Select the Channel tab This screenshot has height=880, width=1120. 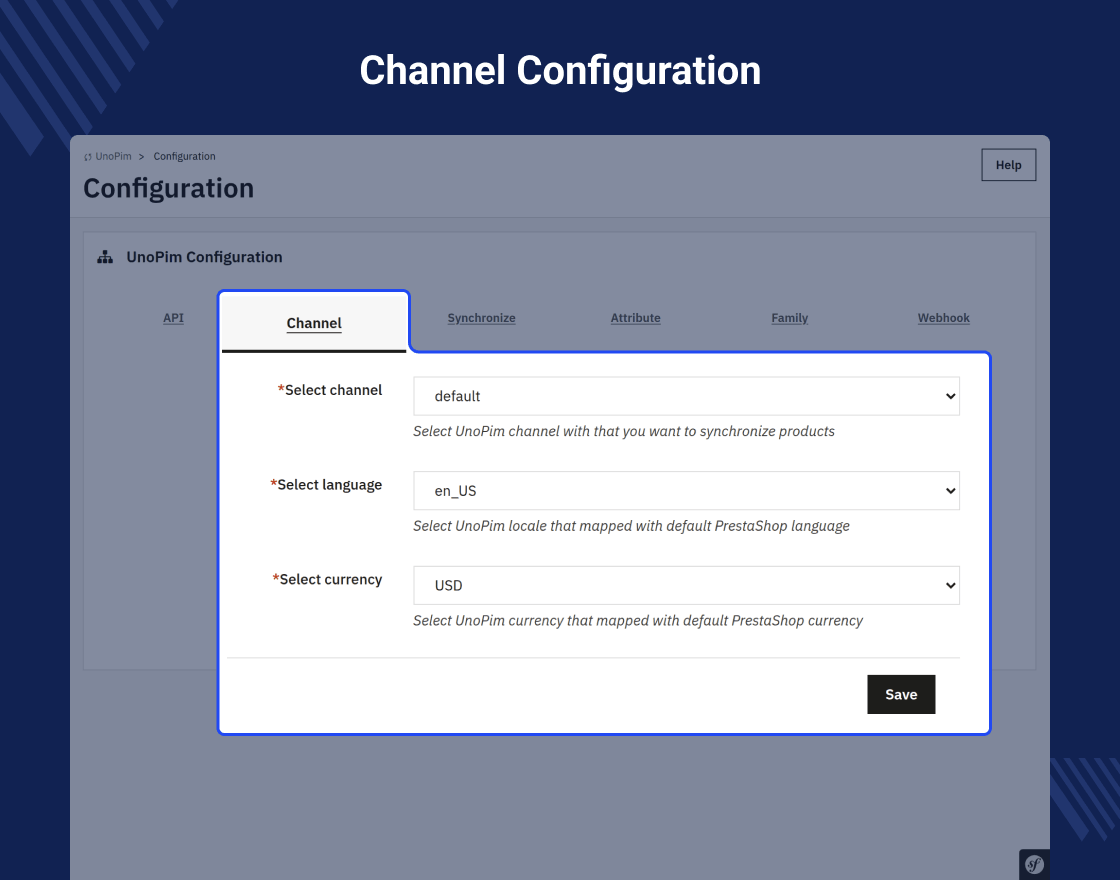[x=314, y=324]
